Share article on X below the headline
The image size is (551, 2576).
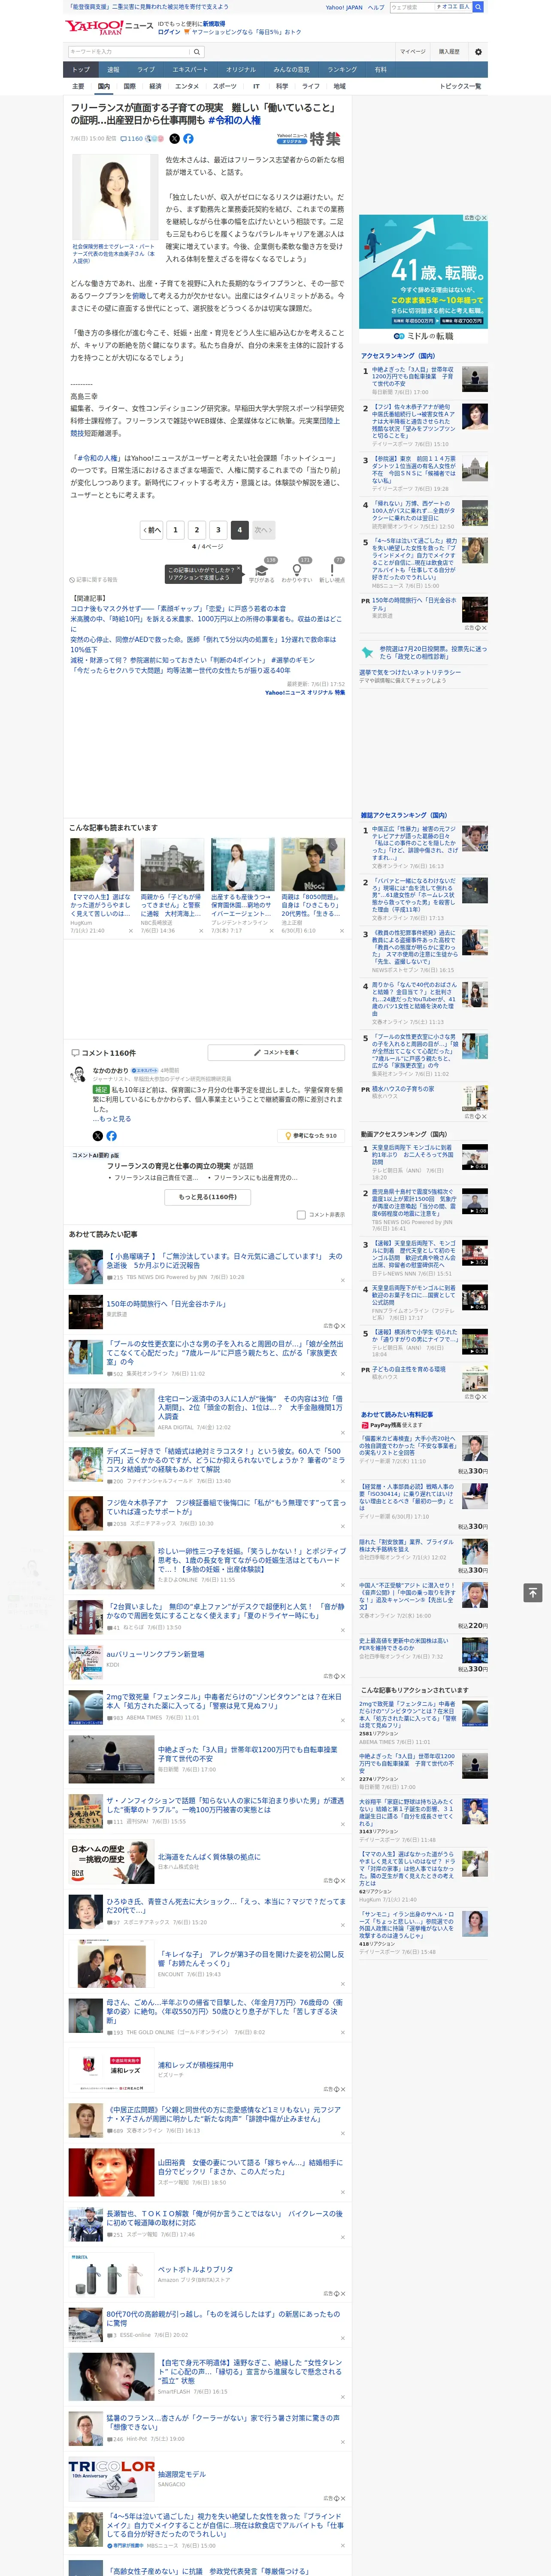coord(174,139)
